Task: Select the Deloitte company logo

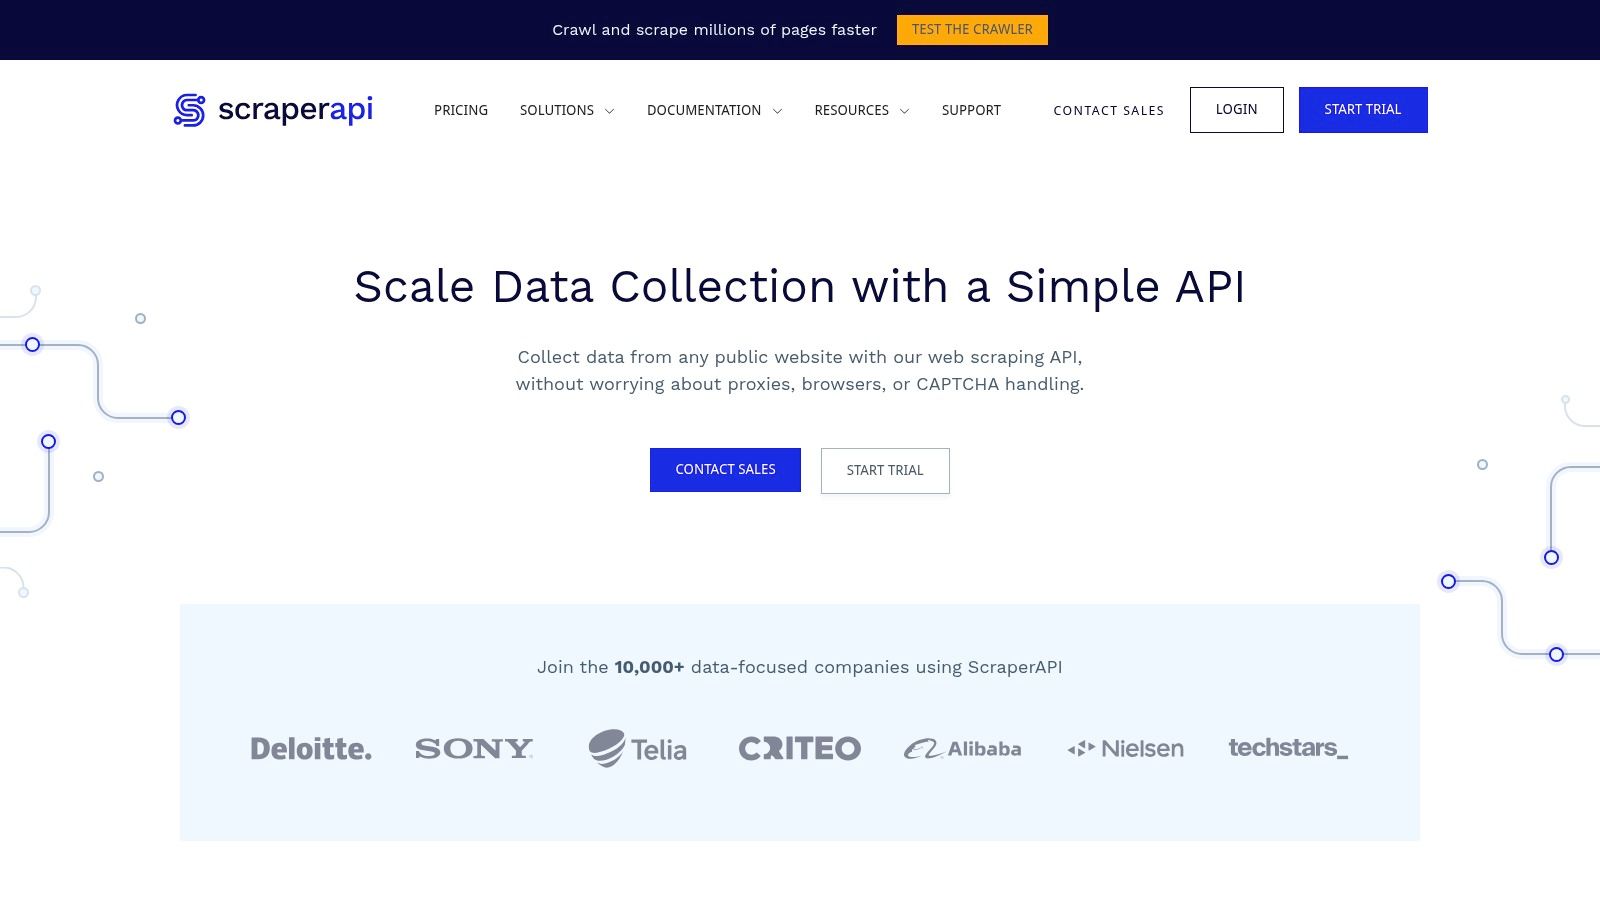Action: 311,748
